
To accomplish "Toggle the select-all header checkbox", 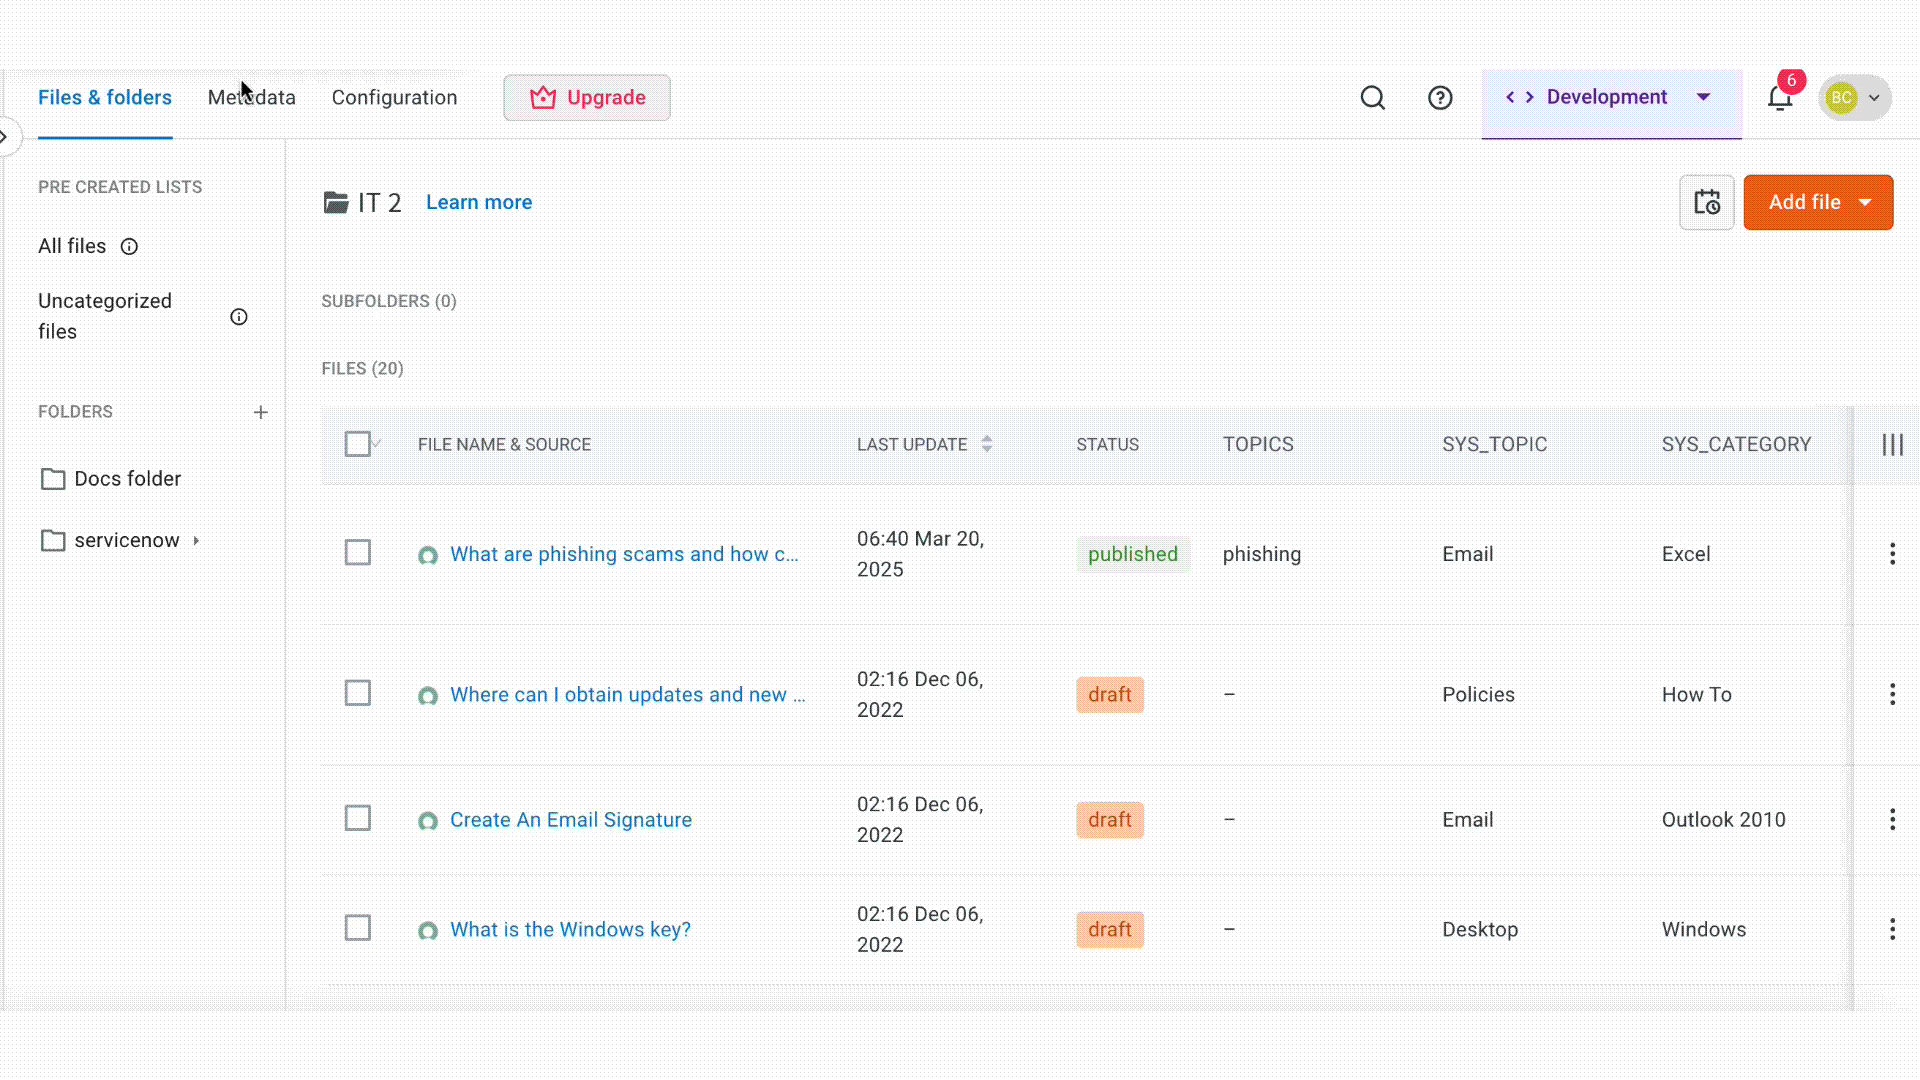I will click(x=357, y=444).
